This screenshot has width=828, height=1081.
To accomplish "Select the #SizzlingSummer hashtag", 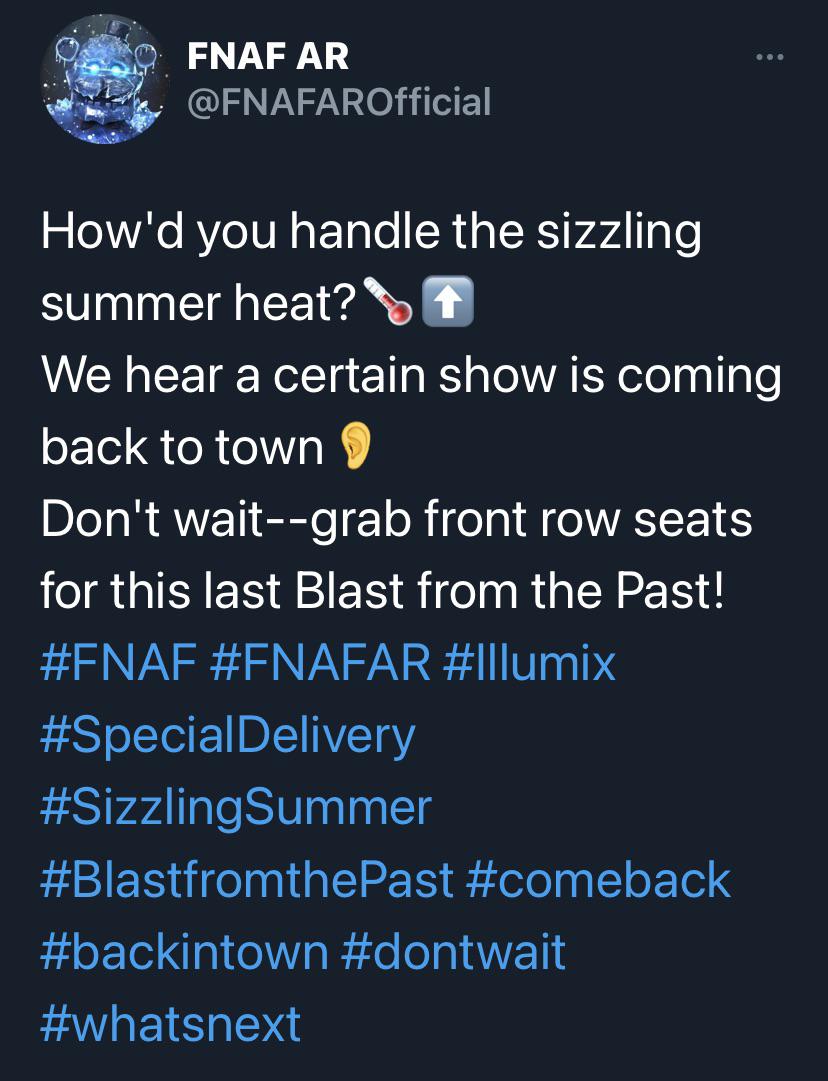I will (236, 808).
